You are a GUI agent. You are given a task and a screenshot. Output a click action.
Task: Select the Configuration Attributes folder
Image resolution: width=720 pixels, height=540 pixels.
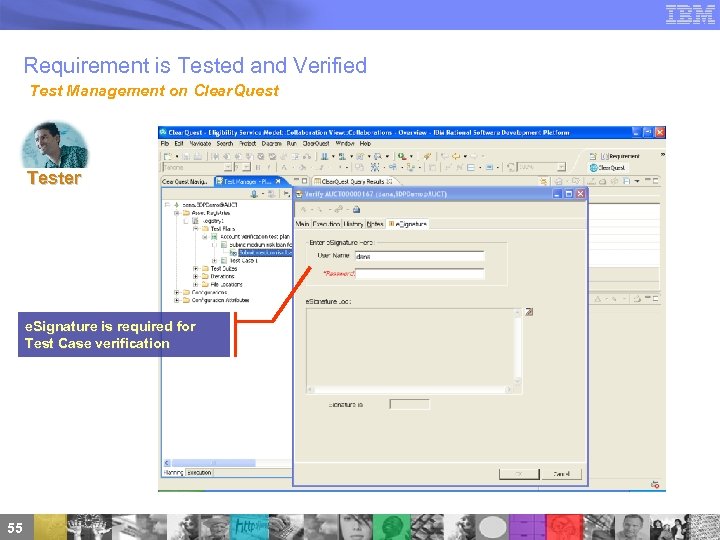(x=220, y=300)
